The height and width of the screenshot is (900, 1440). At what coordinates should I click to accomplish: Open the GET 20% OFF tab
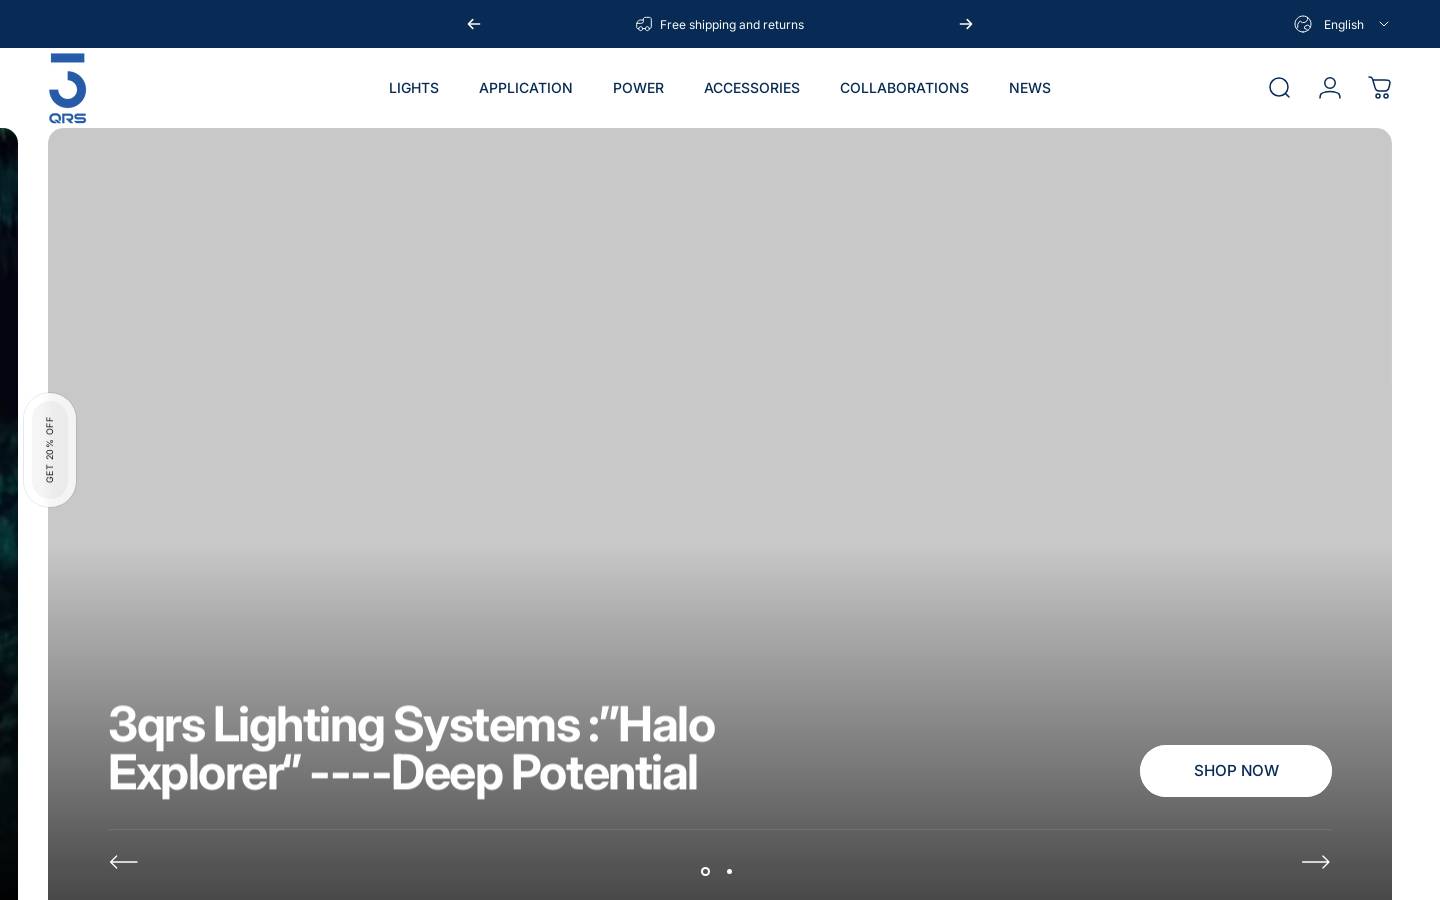(x=50, y=450)
